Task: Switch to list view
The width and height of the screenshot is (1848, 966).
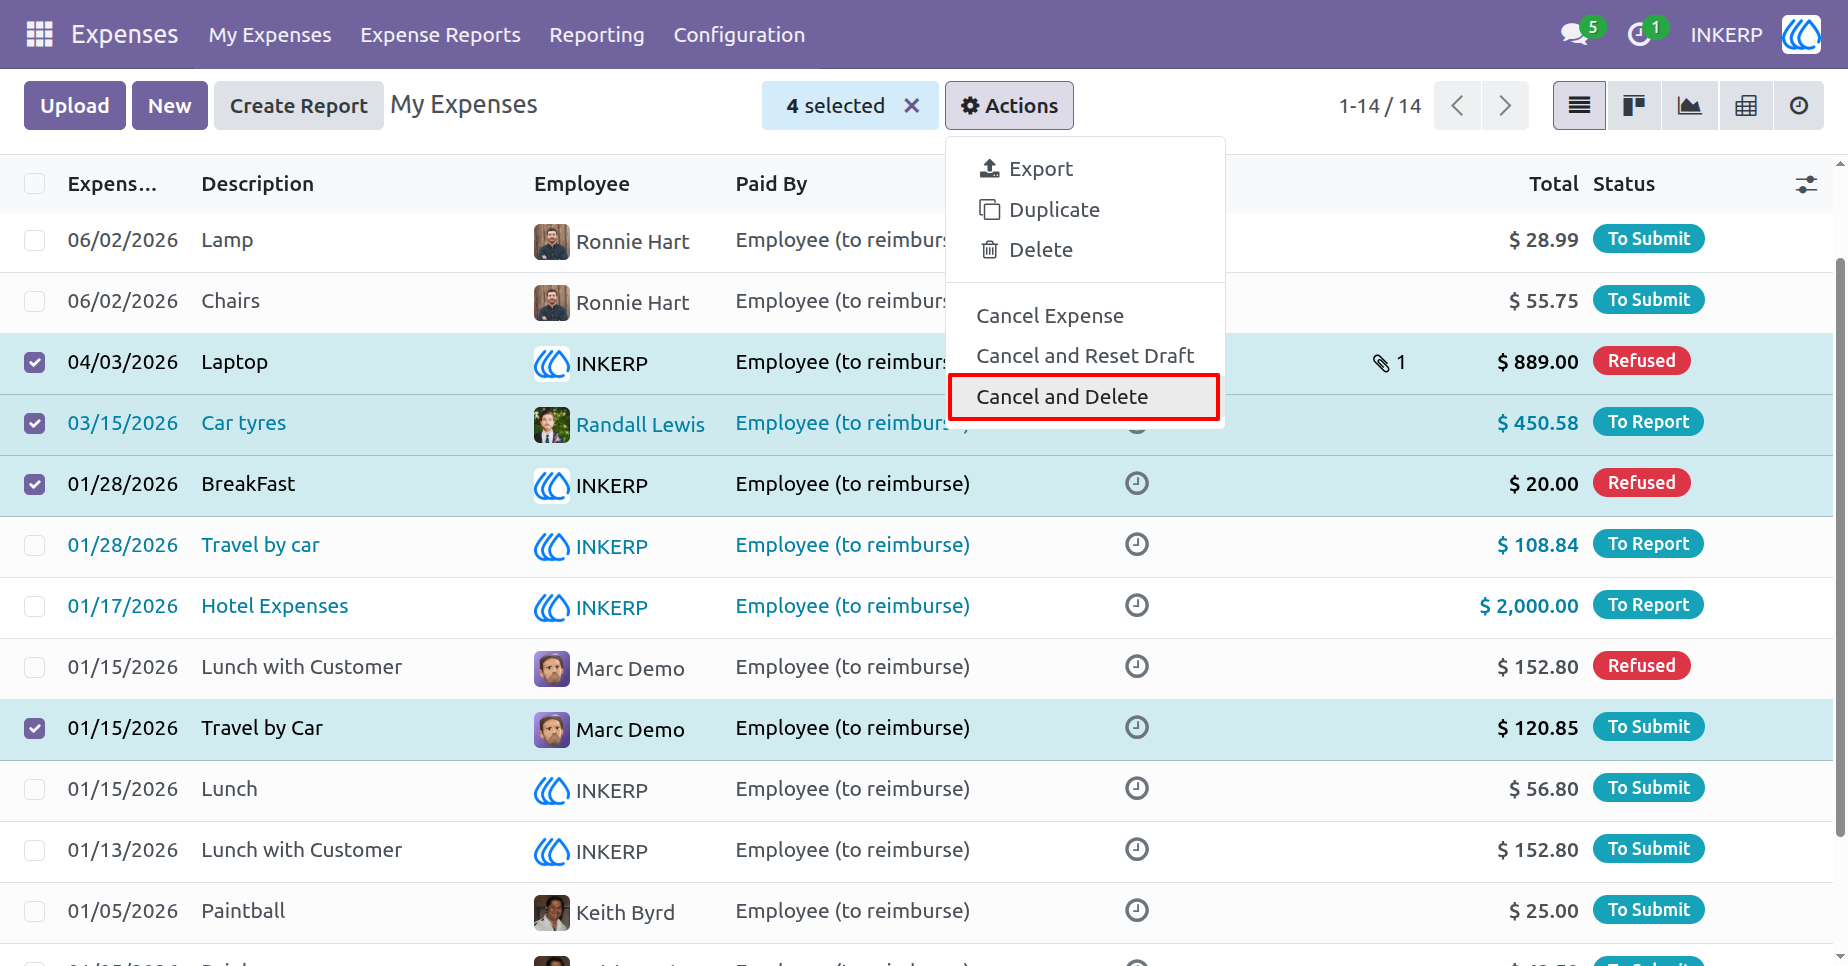Action: click(x=1579, y=105)
